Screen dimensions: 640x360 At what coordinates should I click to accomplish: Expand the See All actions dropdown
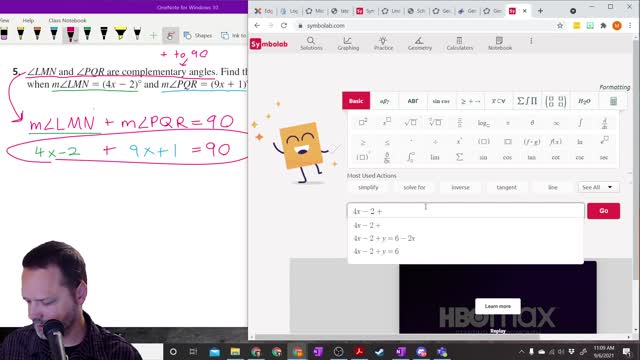point(598,187)
